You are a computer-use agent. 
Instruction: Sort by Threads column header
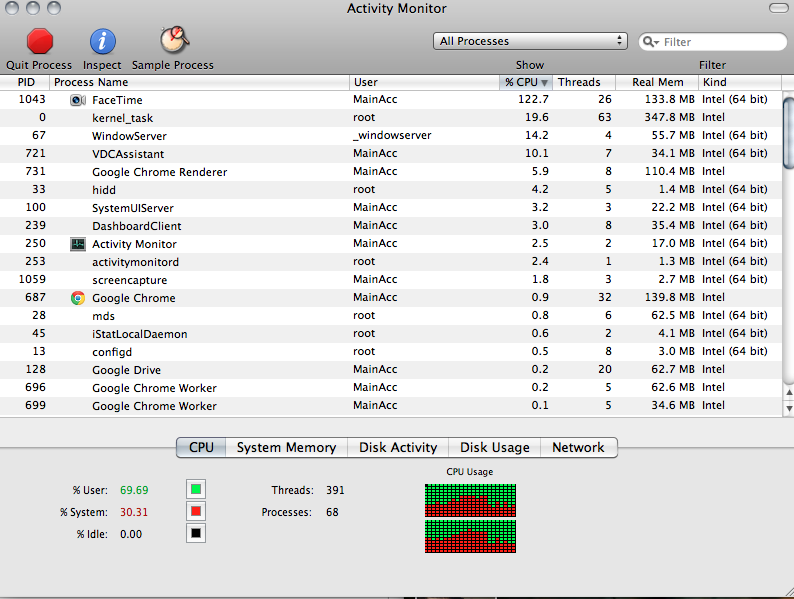pos(584,82)
